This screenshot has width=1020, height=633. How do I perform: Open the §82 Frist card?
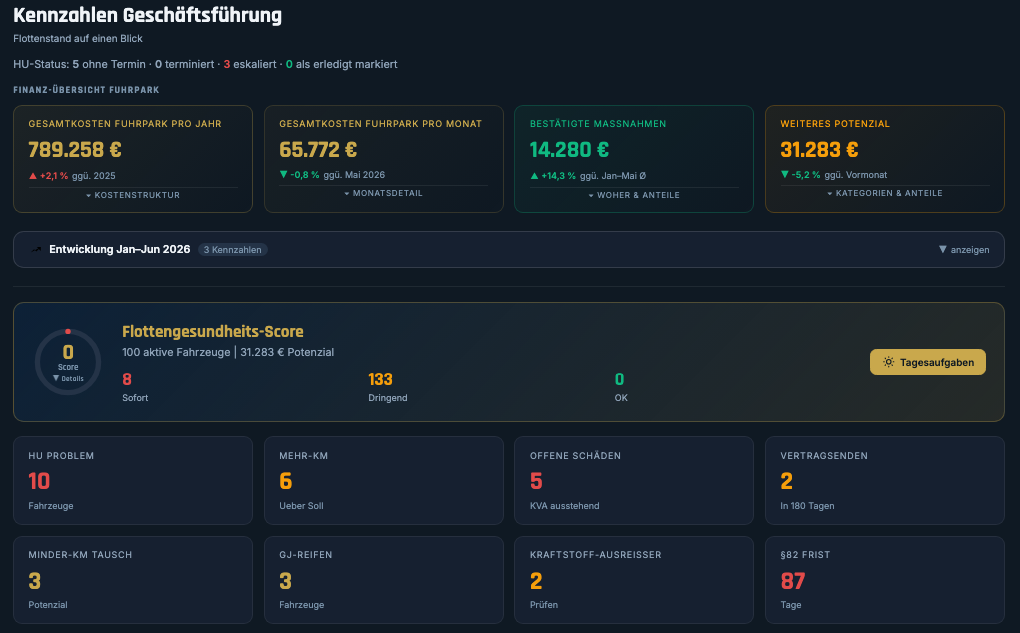pyautogui.click(x=885, y=580)
